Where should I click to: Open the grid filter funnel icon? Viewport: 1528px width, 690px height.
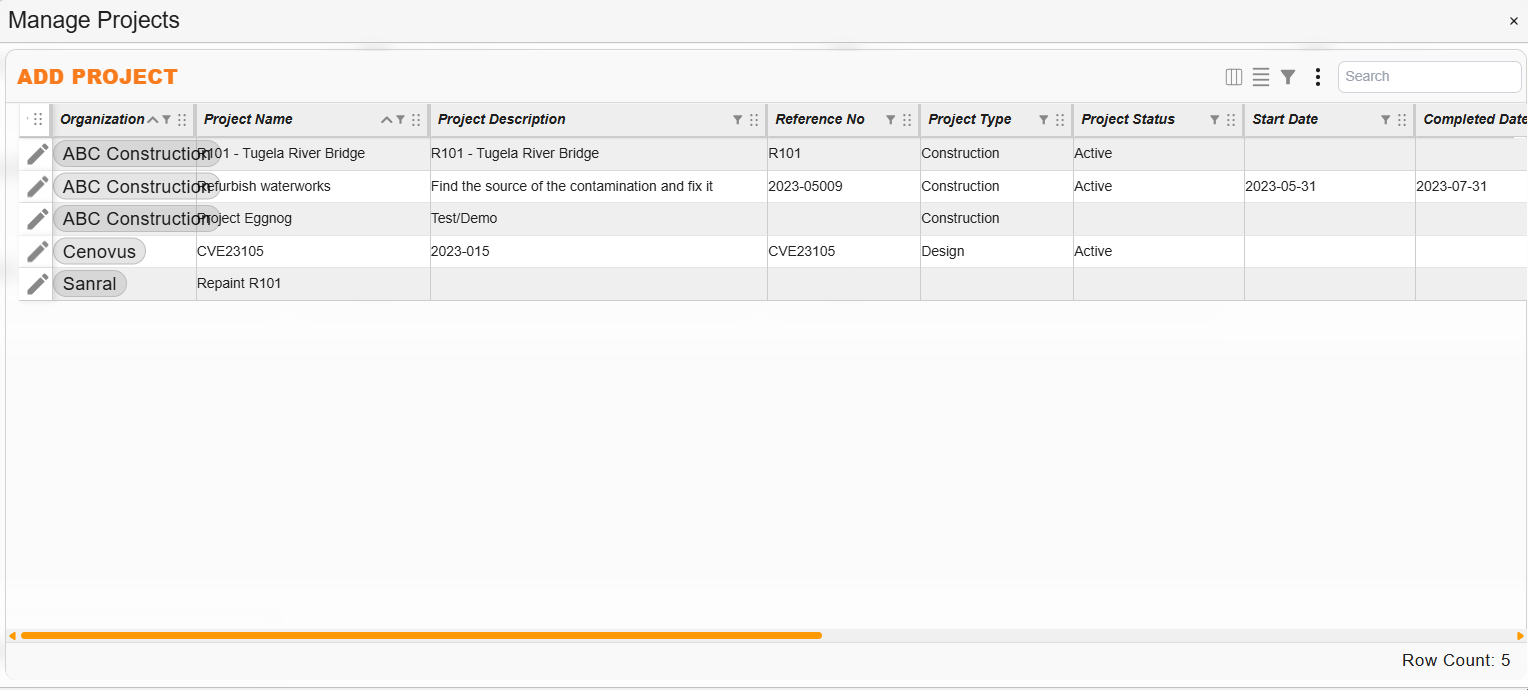1287,76
